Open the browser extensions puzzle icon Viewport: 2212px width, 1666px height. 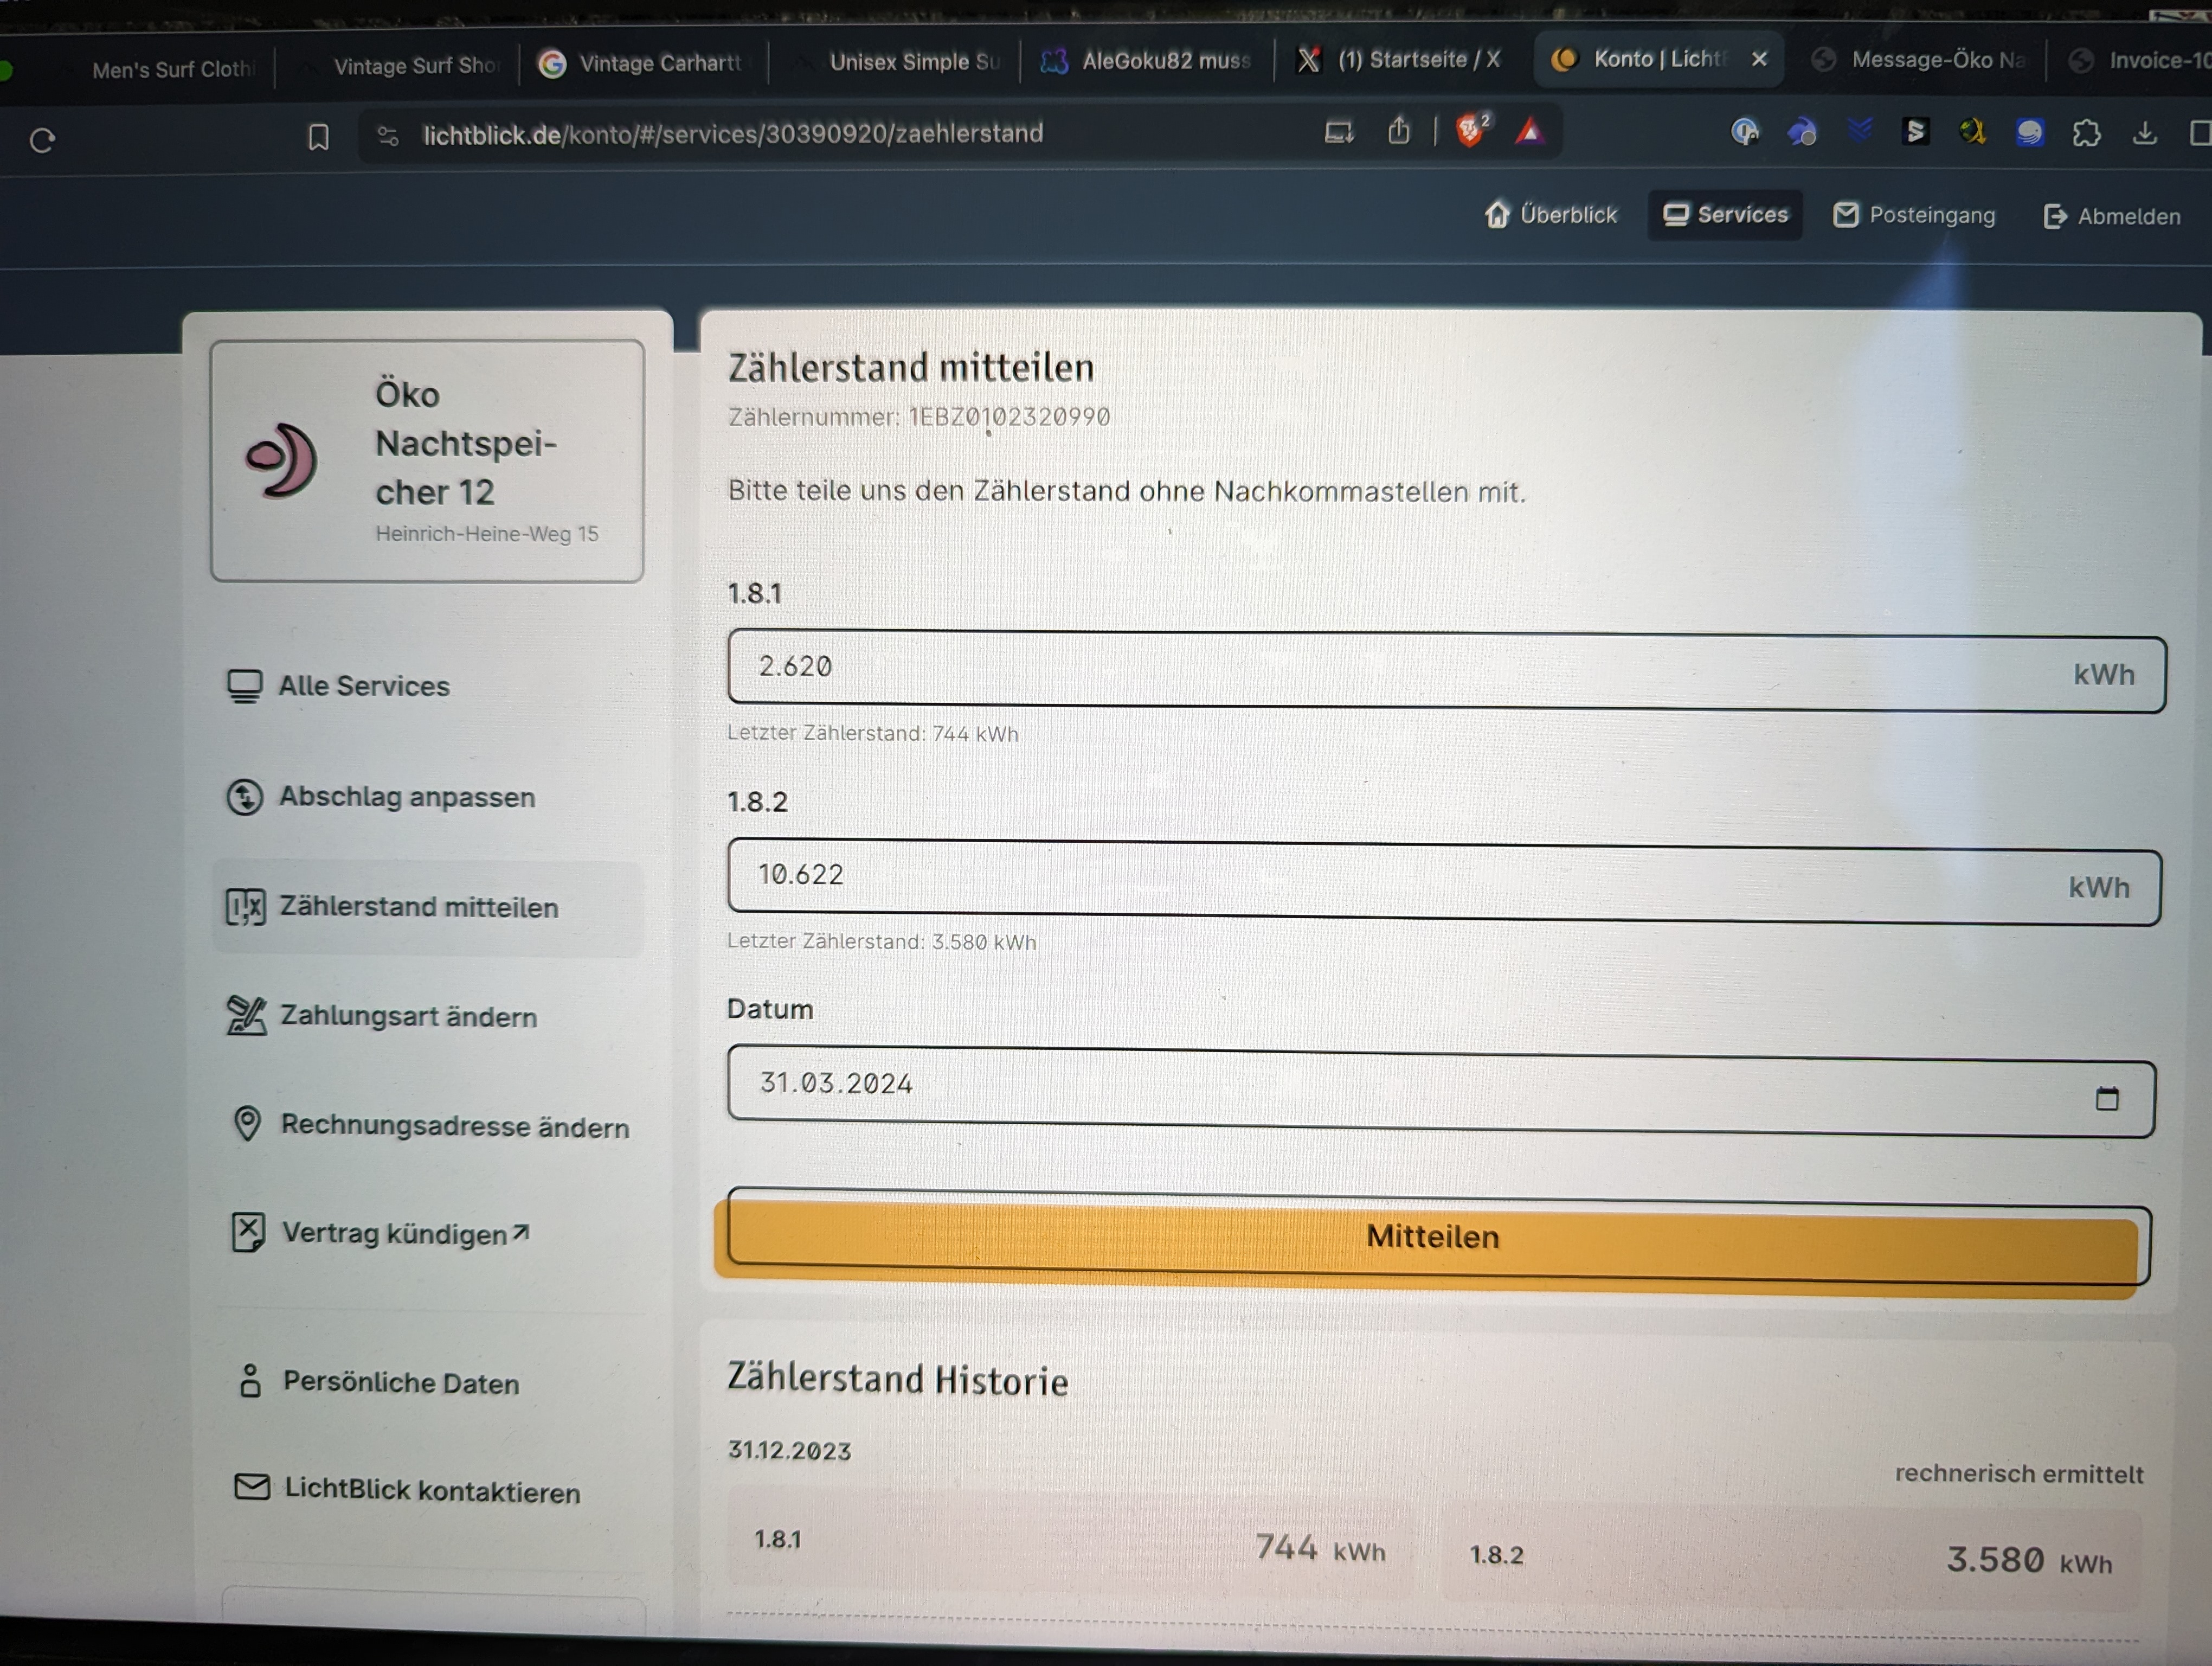coord(2086,133)
